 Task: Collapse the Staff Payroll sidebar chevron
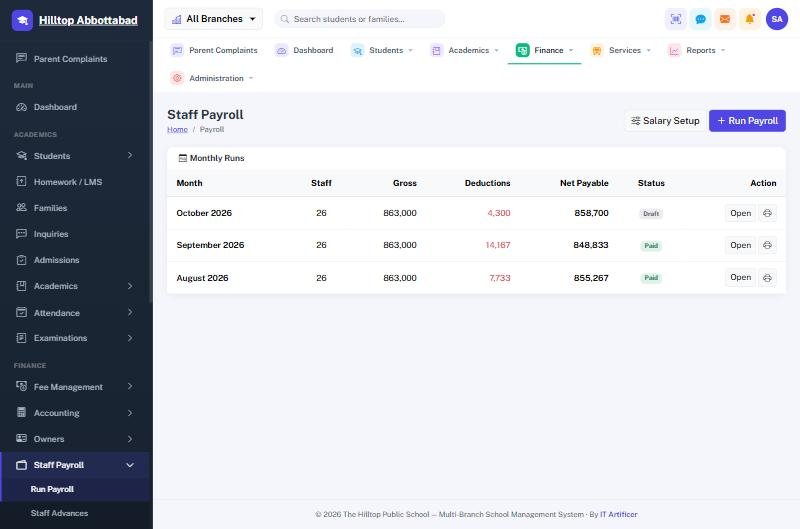click(x=130, y=465)
